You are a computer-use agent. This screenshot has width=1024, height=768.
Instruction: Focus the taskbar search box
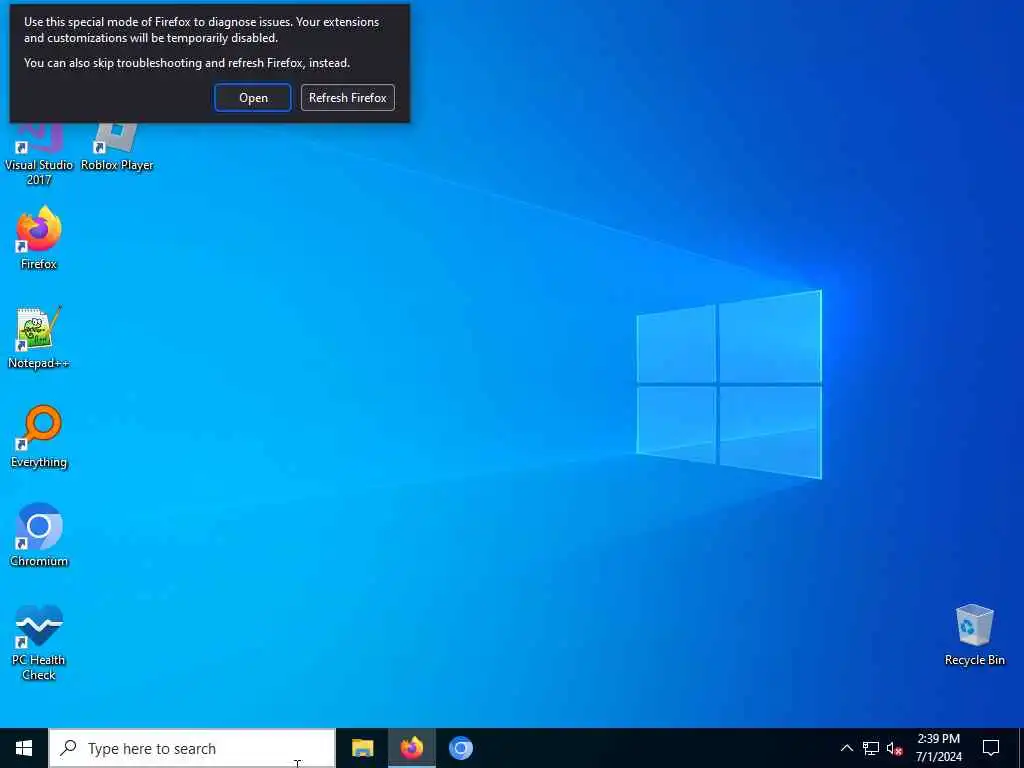[192, 748]
